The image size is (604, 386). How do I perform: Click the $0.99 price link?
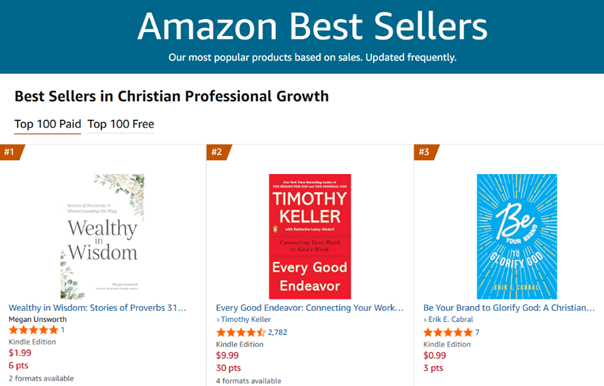coord(435,356)
